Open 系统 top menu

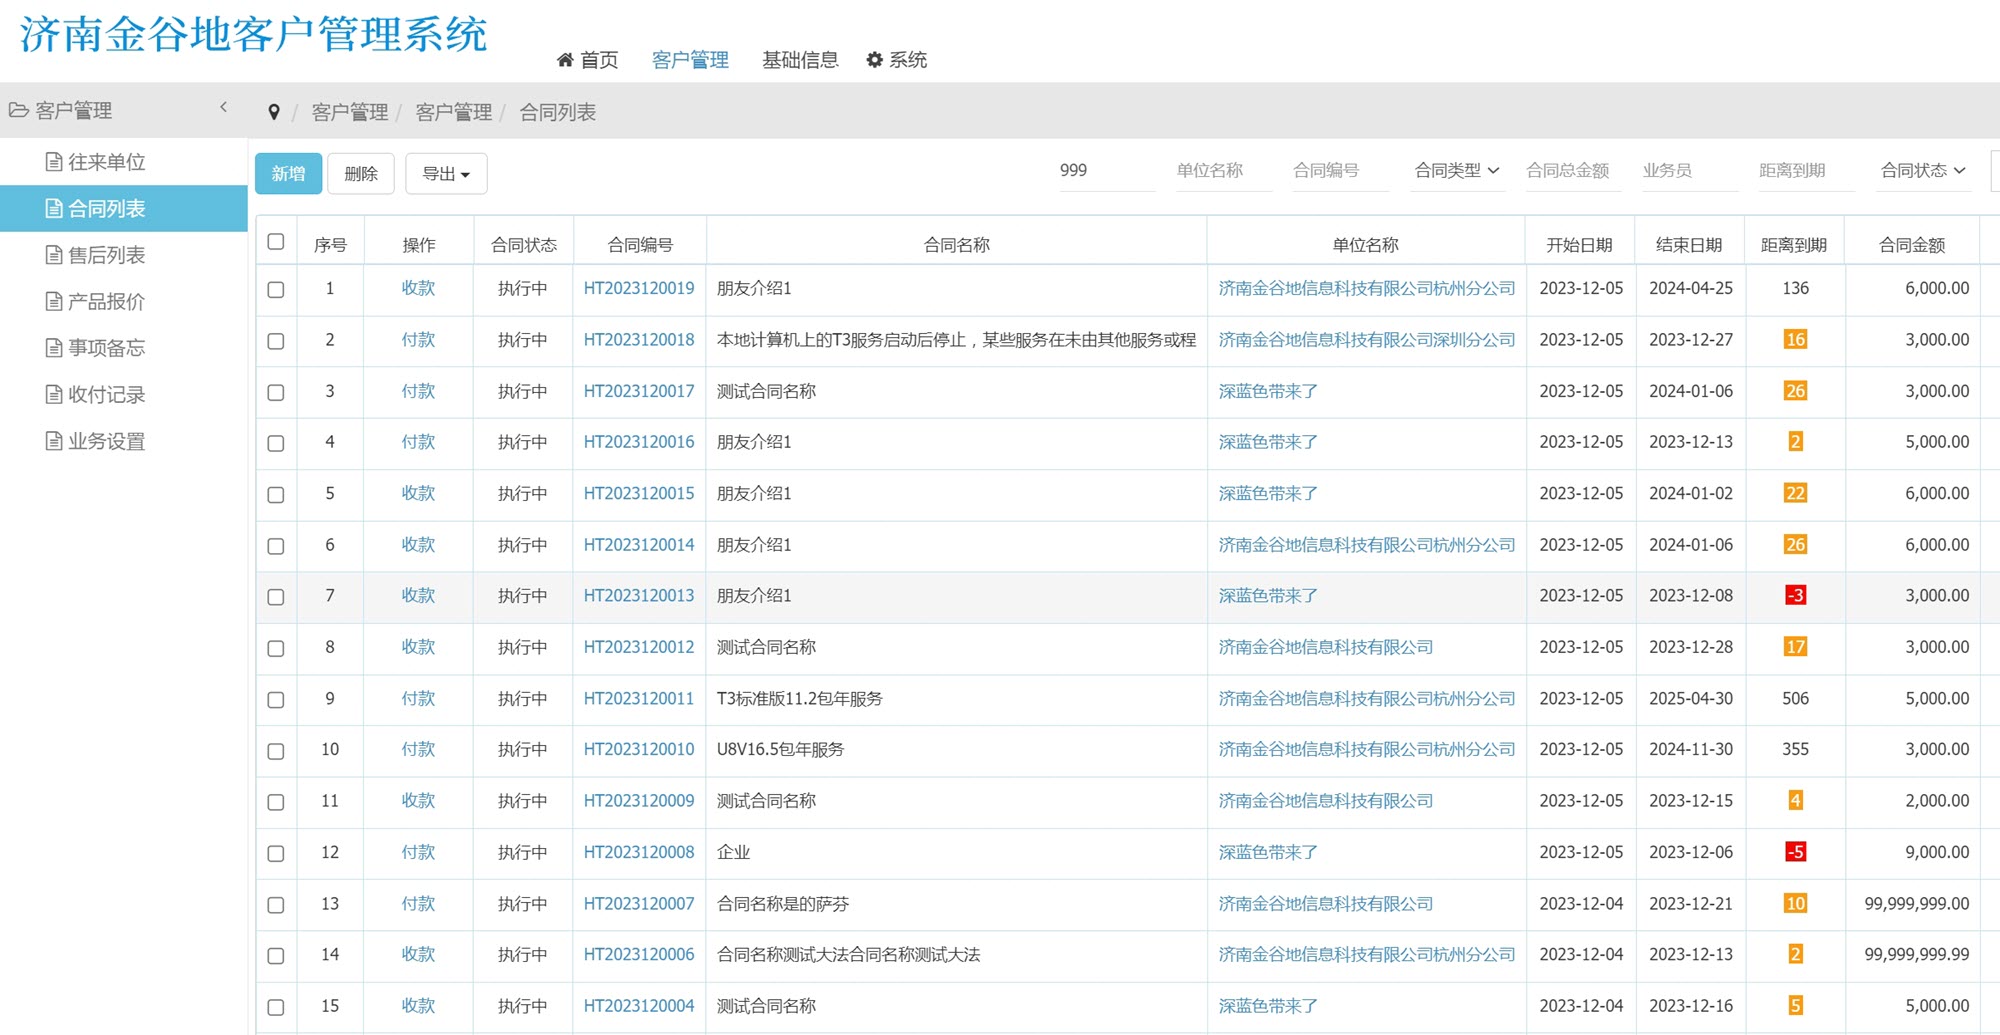(897, 60)
